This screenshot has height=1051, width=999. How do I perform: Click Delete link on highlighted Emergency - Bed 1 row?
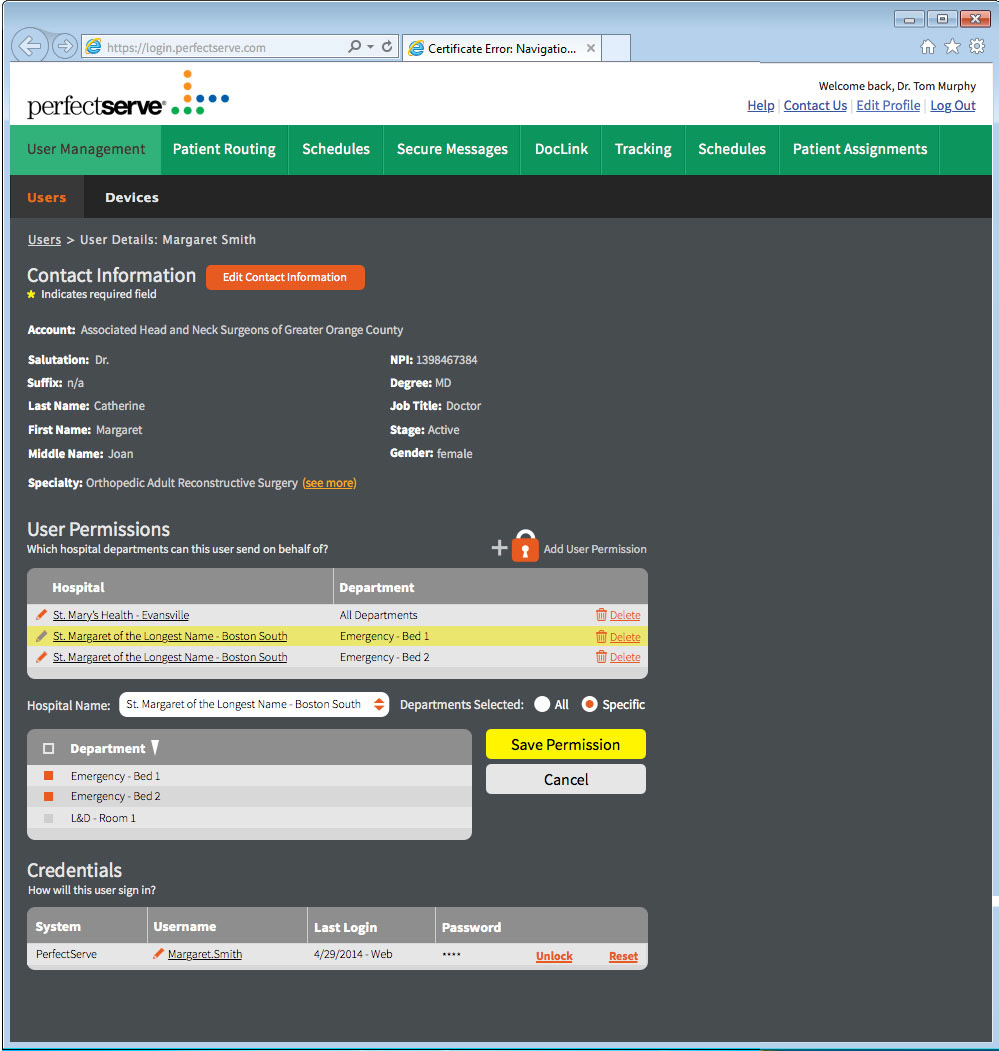click(x=625, y=637)
